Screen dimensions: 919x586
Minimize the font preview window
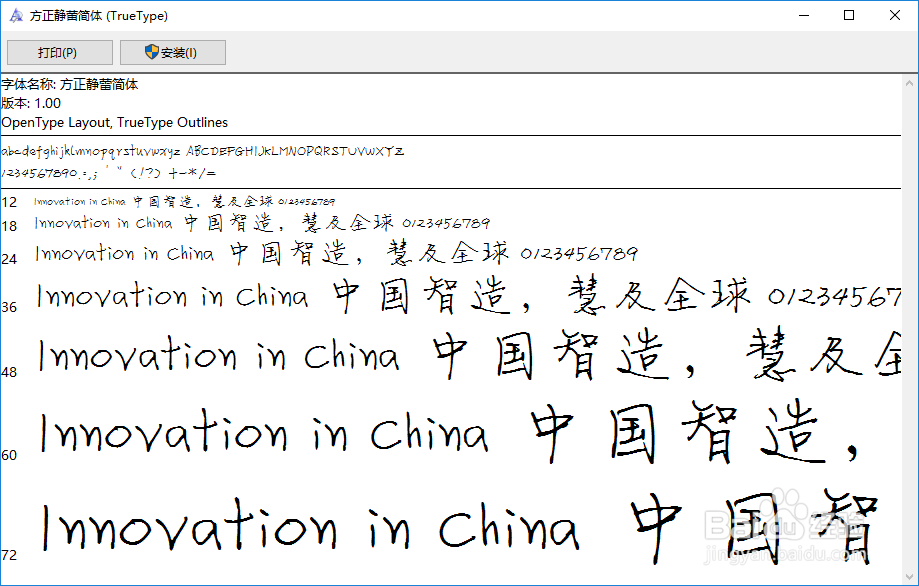coord(804,15)
